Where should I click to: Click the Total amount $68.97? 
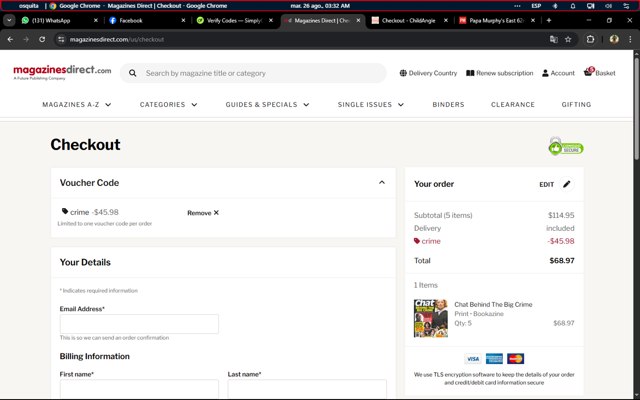562,260
